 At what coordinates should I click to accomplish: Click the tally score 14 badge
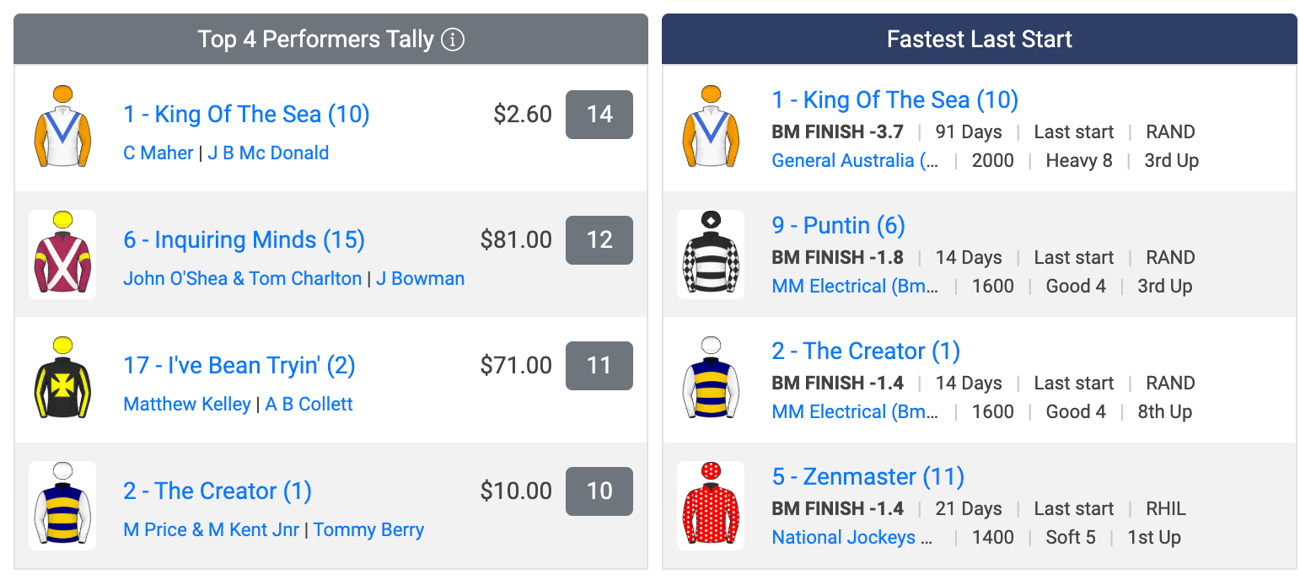(x=599, y=114)
